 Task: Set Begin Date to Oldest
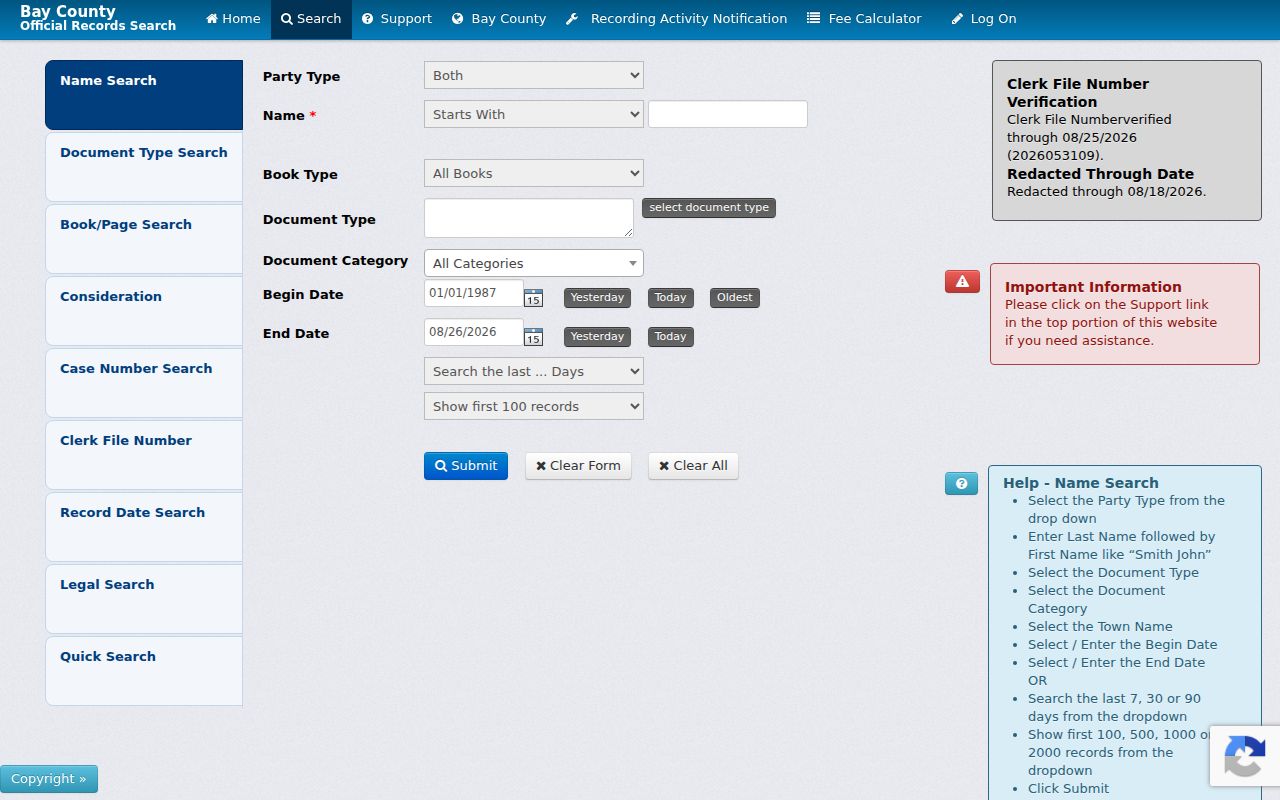point(734,298)
